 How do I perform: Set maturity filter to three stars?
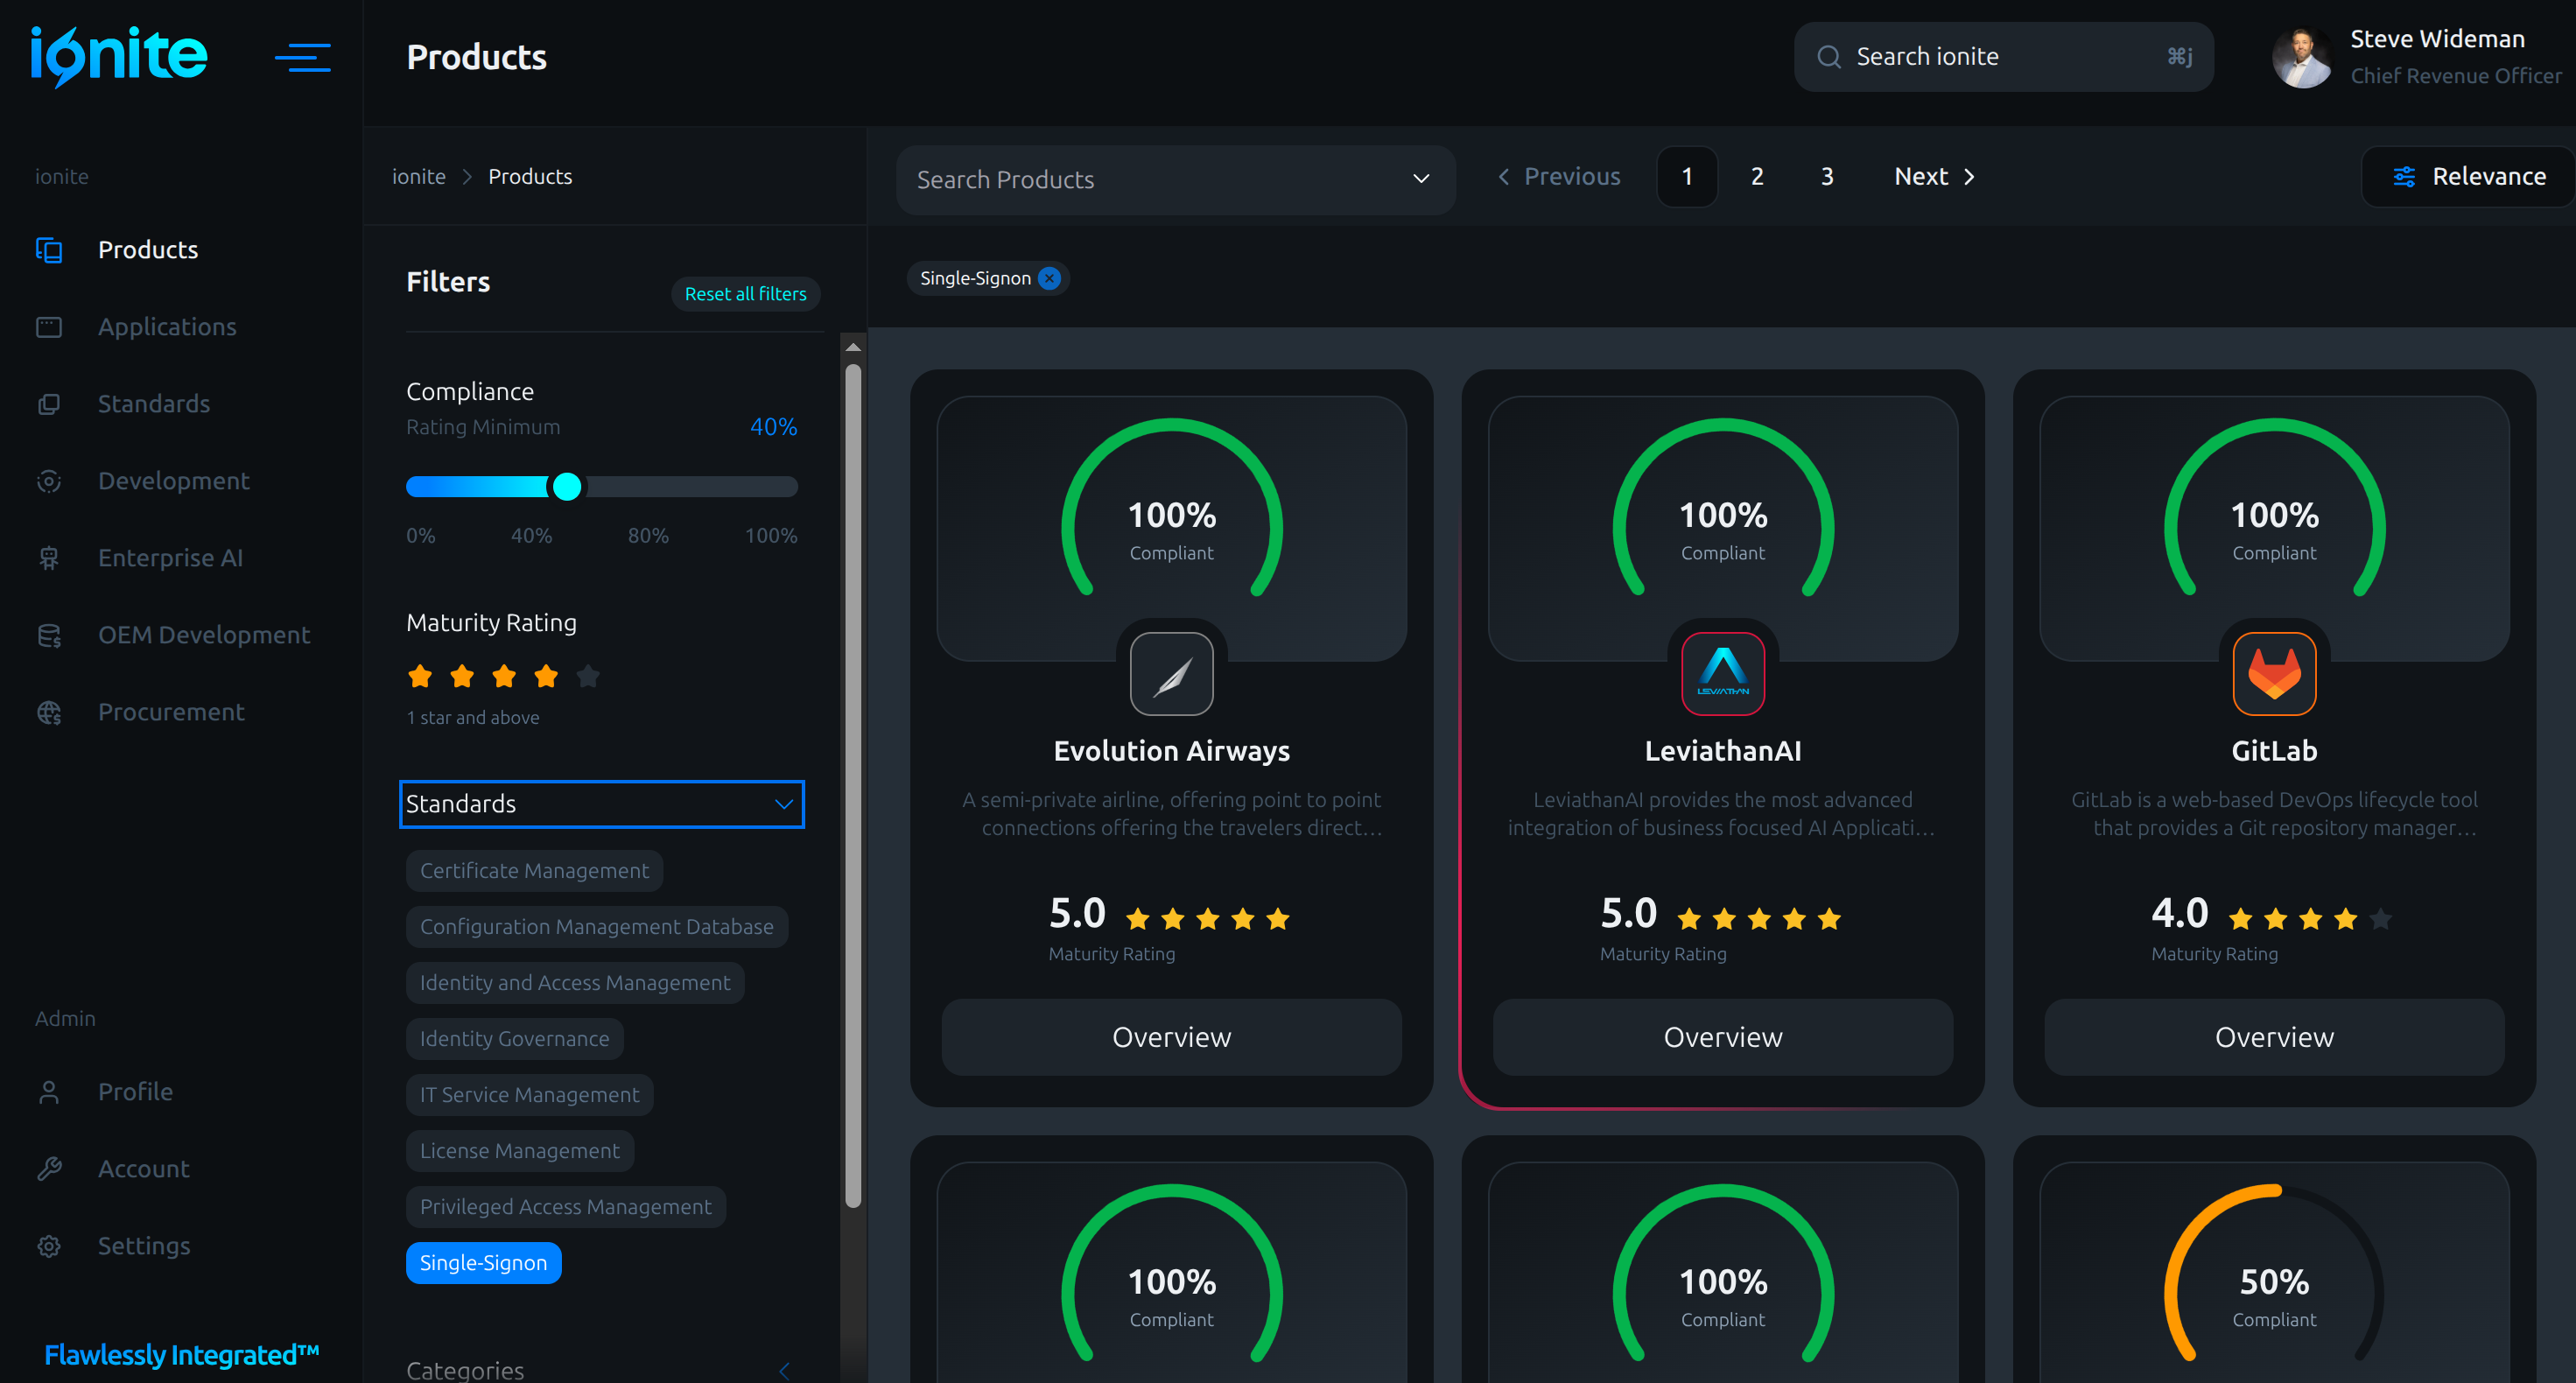[504, 677]
